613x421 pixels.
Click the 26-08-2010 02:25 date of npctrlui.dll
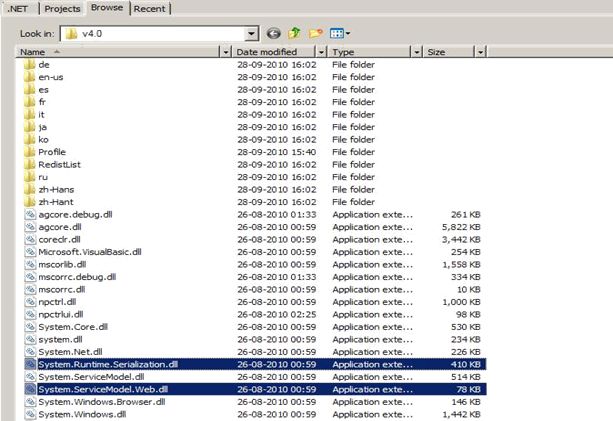[277, 315]
